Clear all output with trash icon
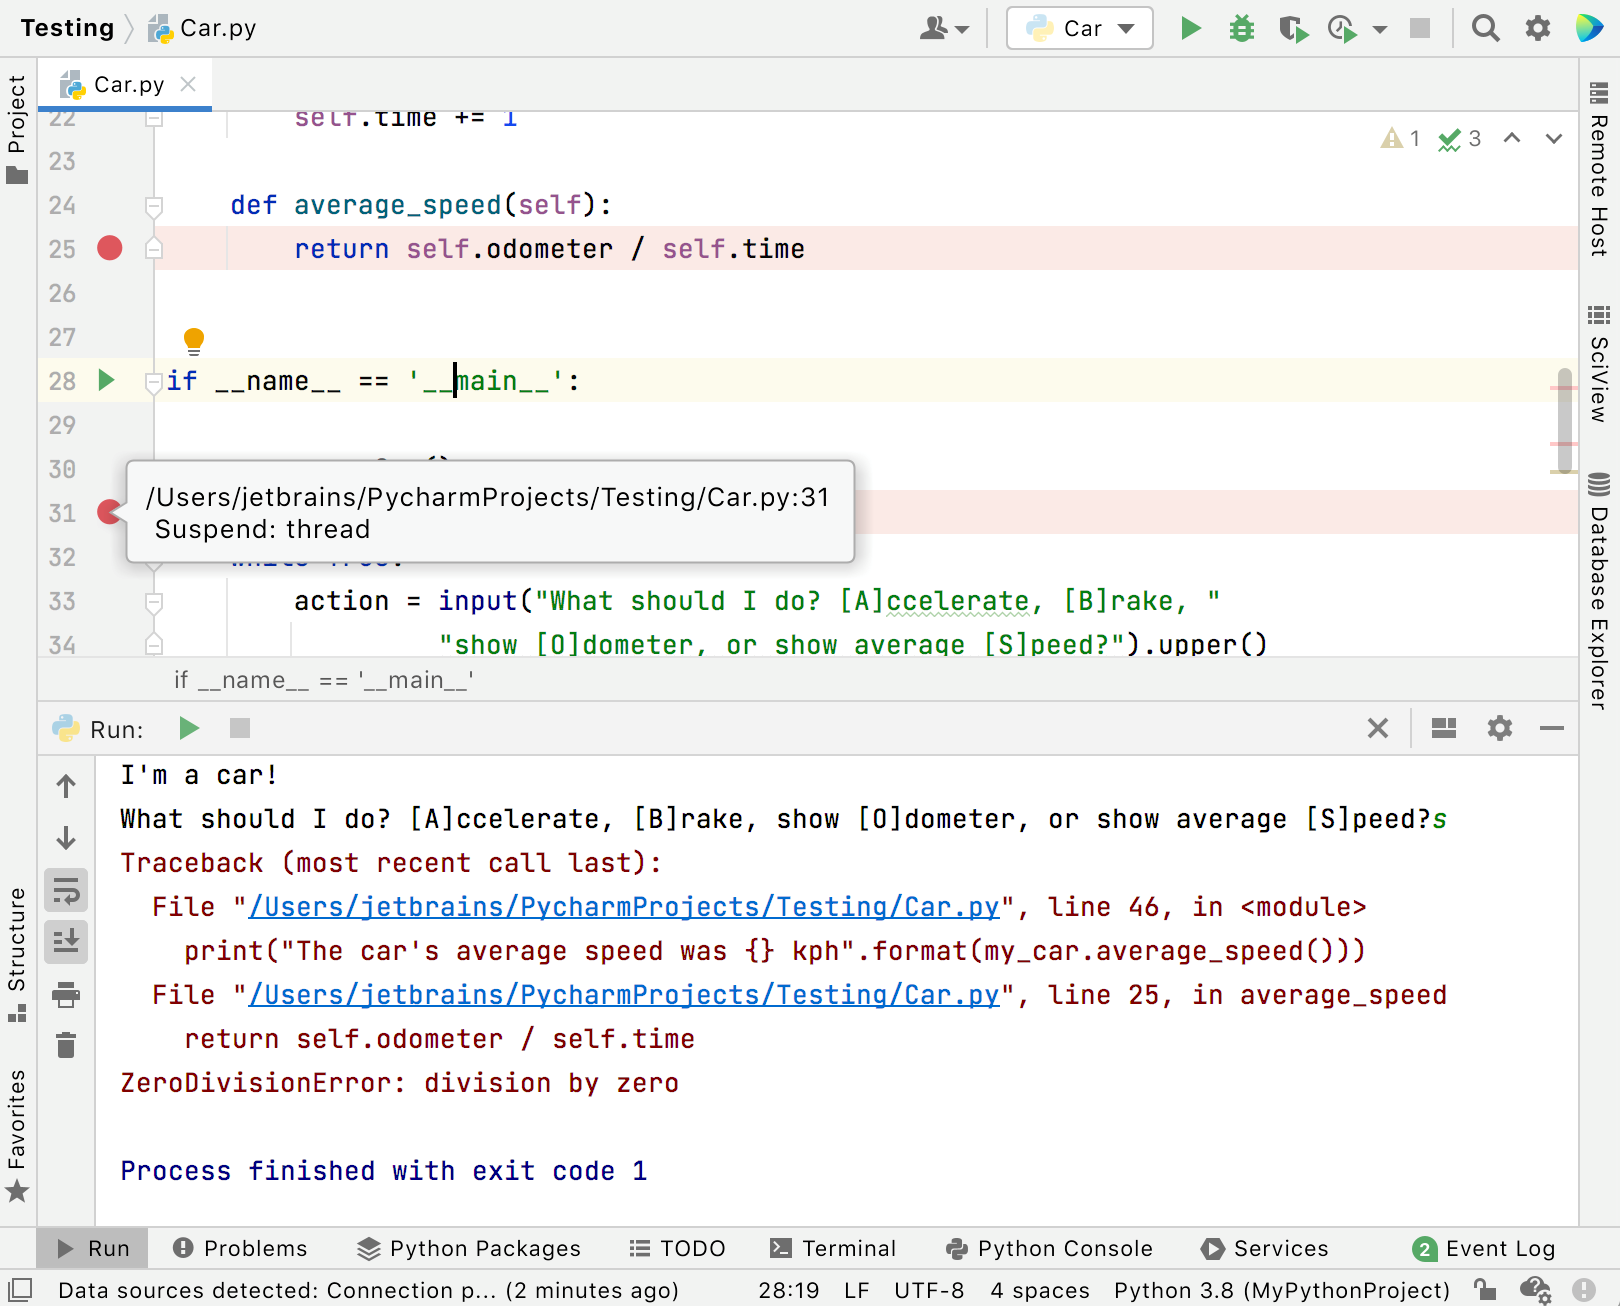1620x1306 pixels. [66, 1045]
